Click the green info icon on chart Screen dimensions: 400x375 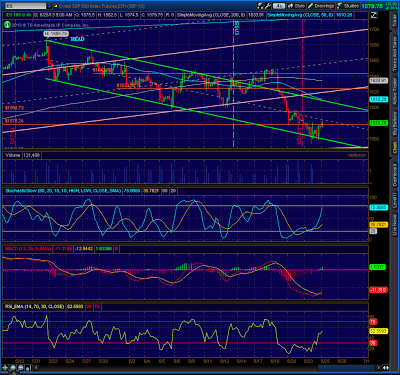pos(7,24)
